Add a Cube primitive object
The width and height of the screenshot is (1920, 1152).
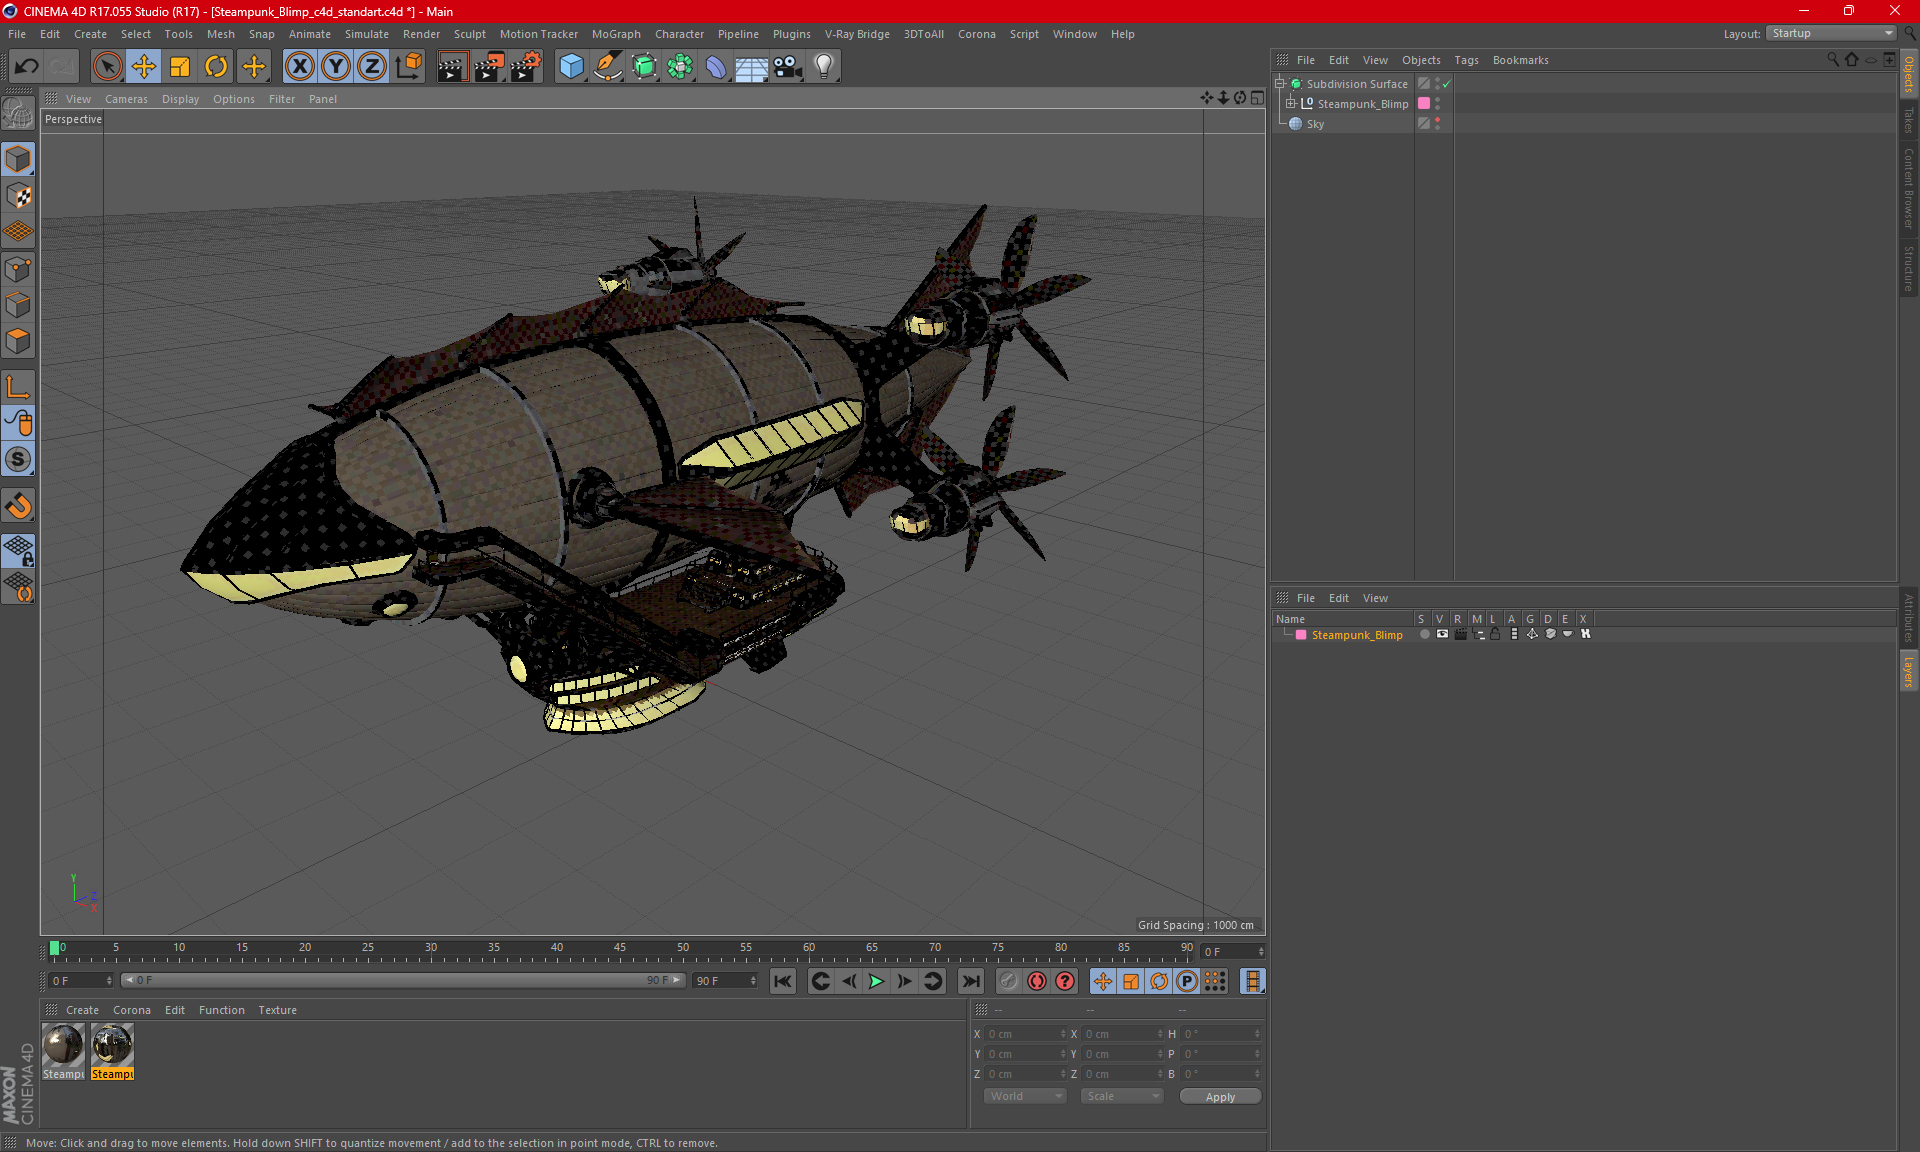point(571,67)
